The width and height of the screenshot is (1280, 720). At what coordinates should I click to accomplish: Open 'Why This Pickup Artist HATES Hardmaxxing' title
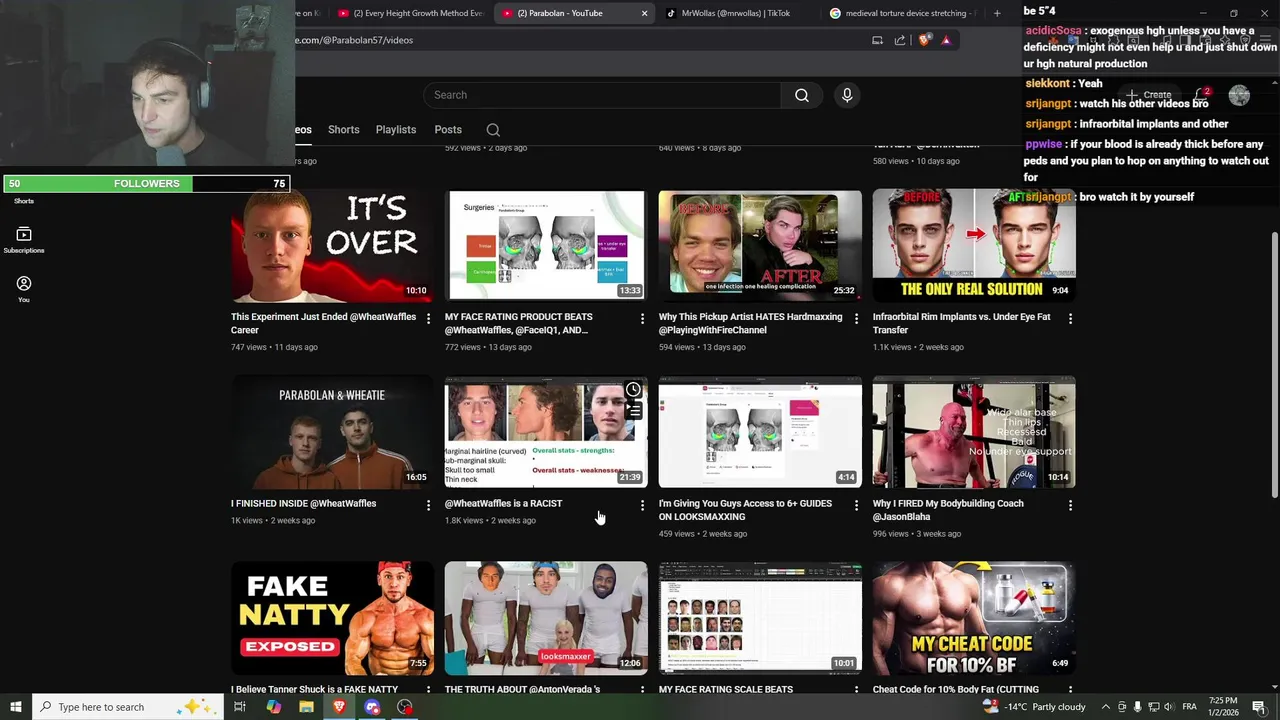(x=750, y=323)
